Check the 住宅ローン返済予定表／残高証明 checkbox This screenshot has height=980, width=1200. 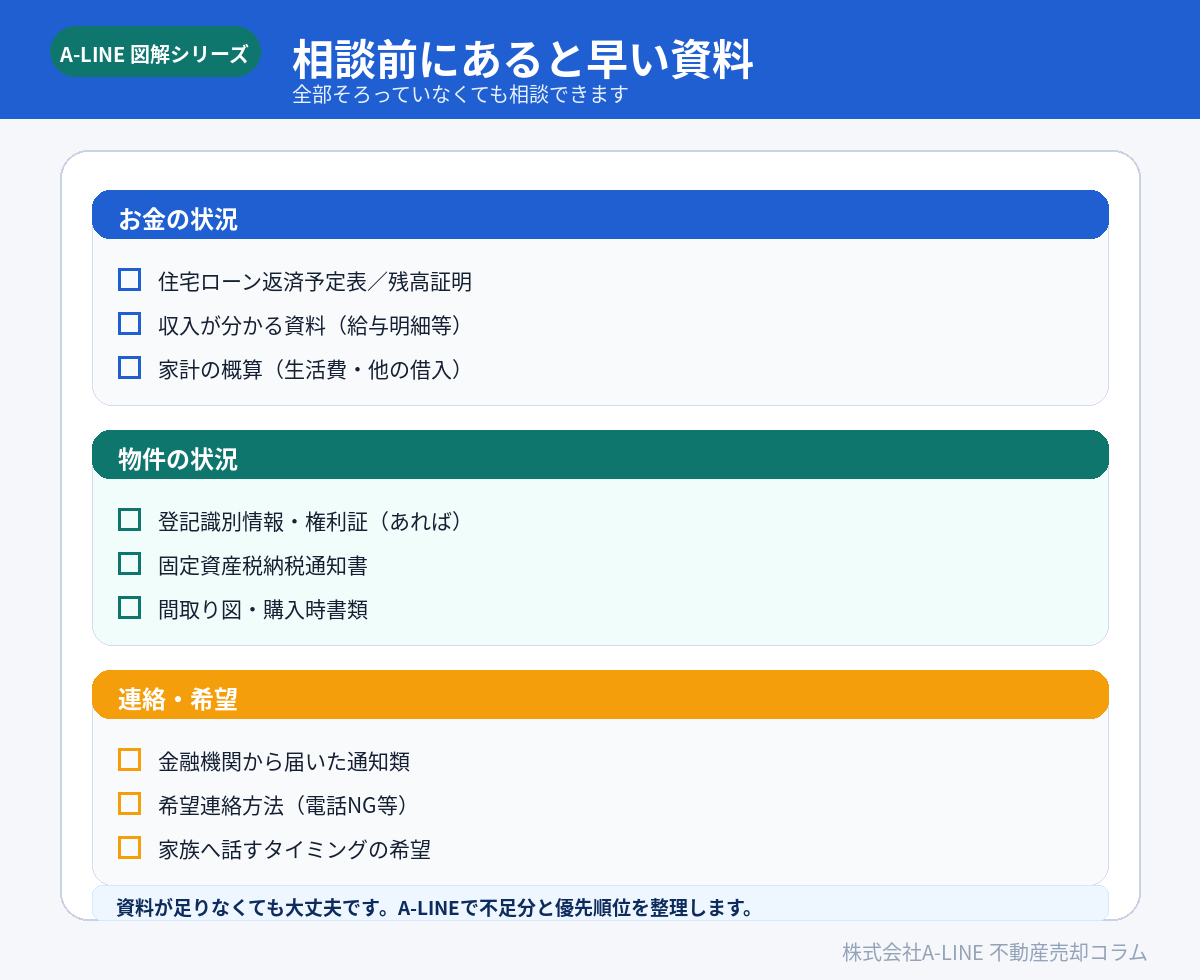pos(129,279)
